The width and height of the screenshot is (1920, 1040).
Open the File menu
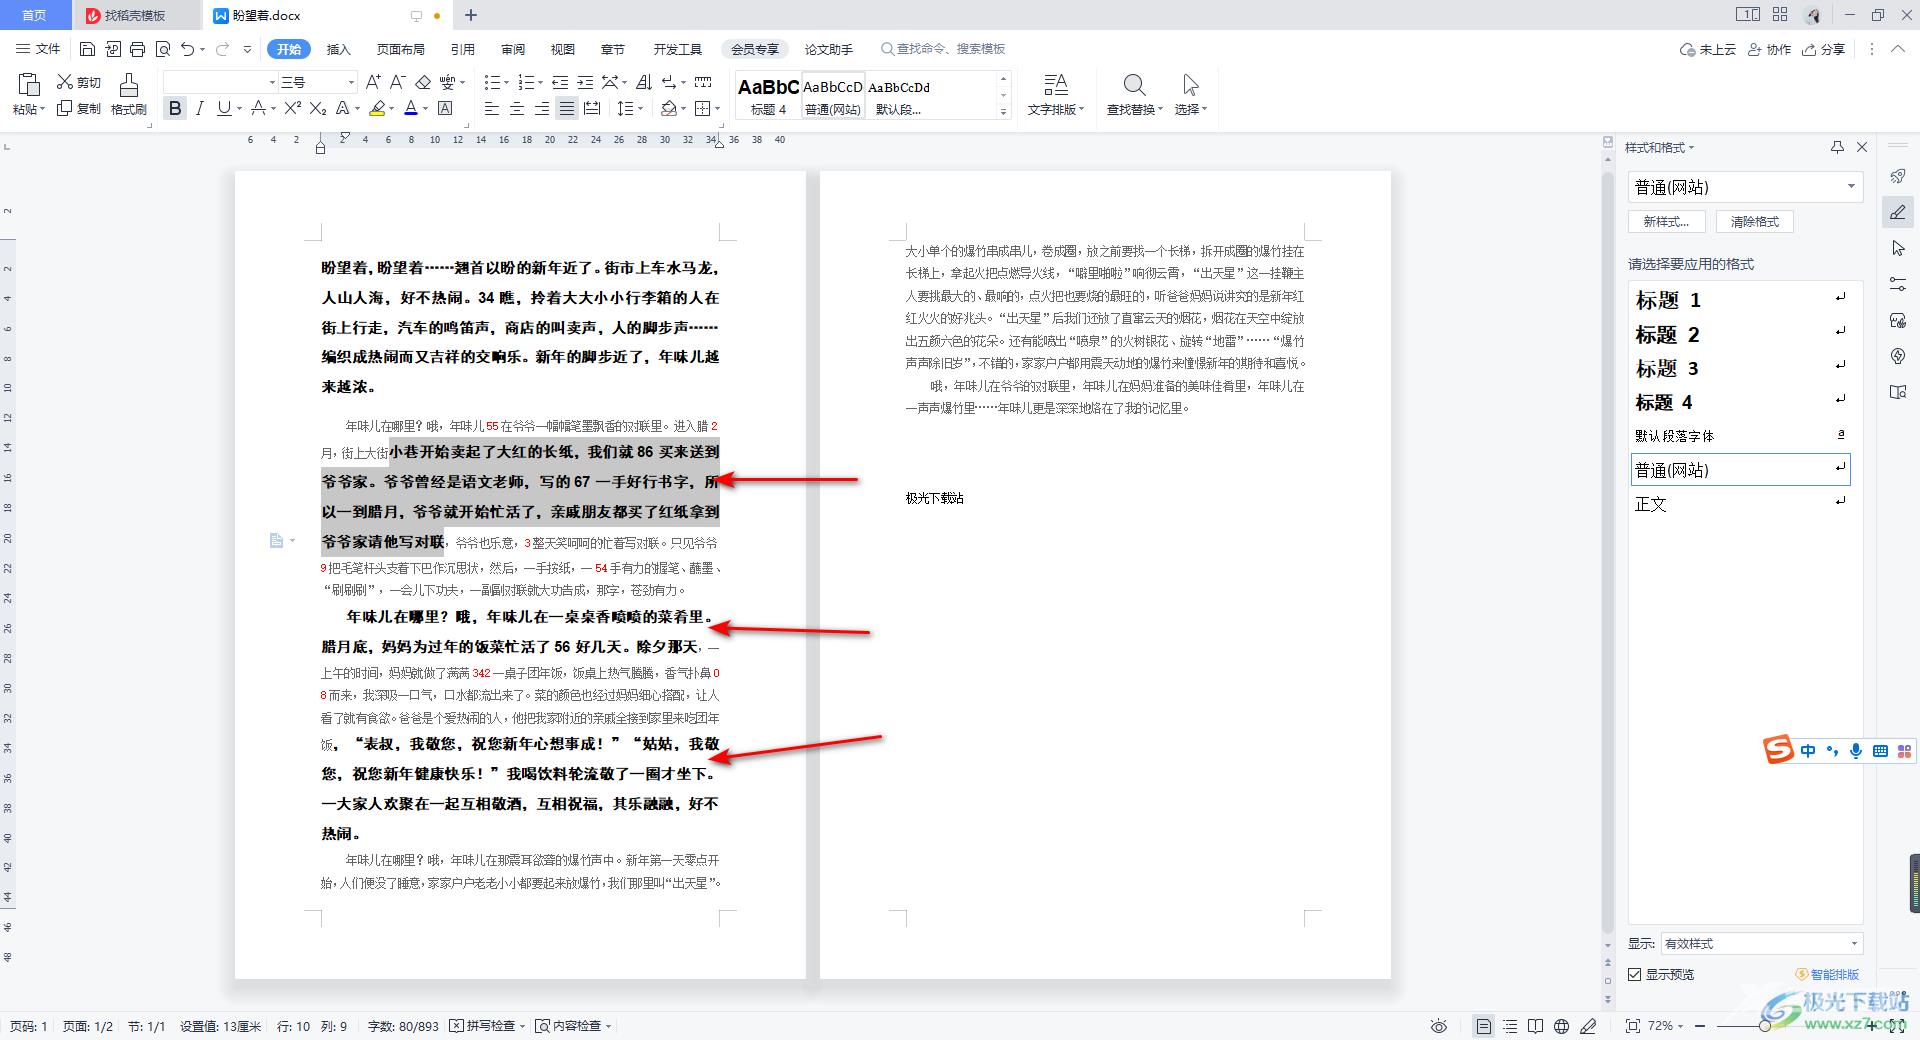click(x=39, y=49)
